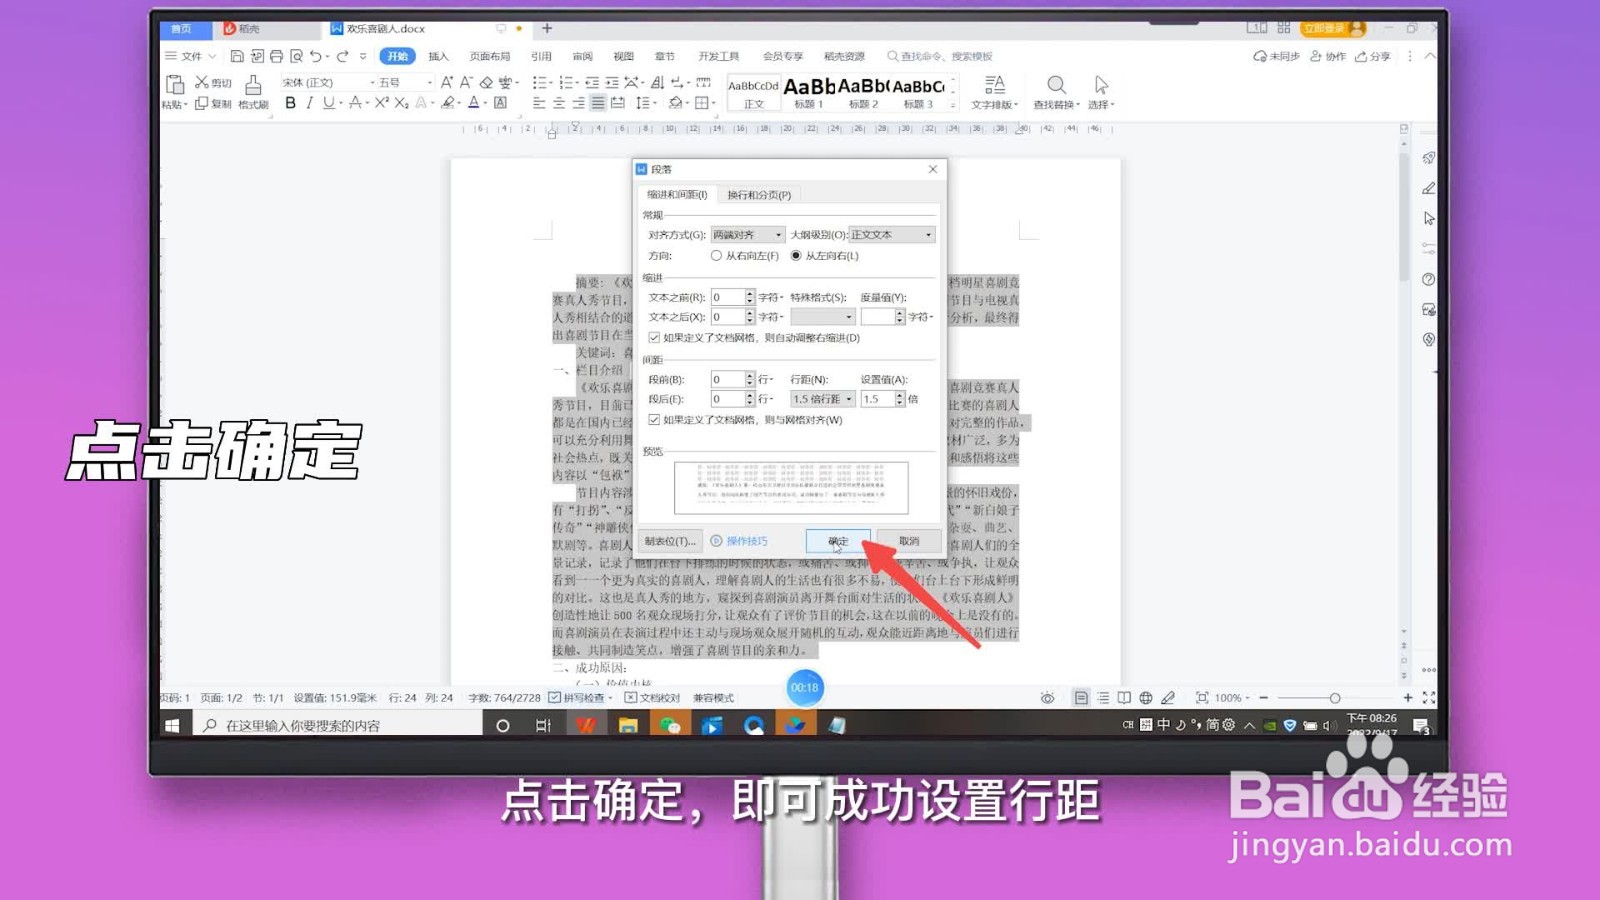Viewport: 1600px width, 900px height.
Task: Click the 段前(B) value input field
Action: pyautogui.click(x=727, y=379)
